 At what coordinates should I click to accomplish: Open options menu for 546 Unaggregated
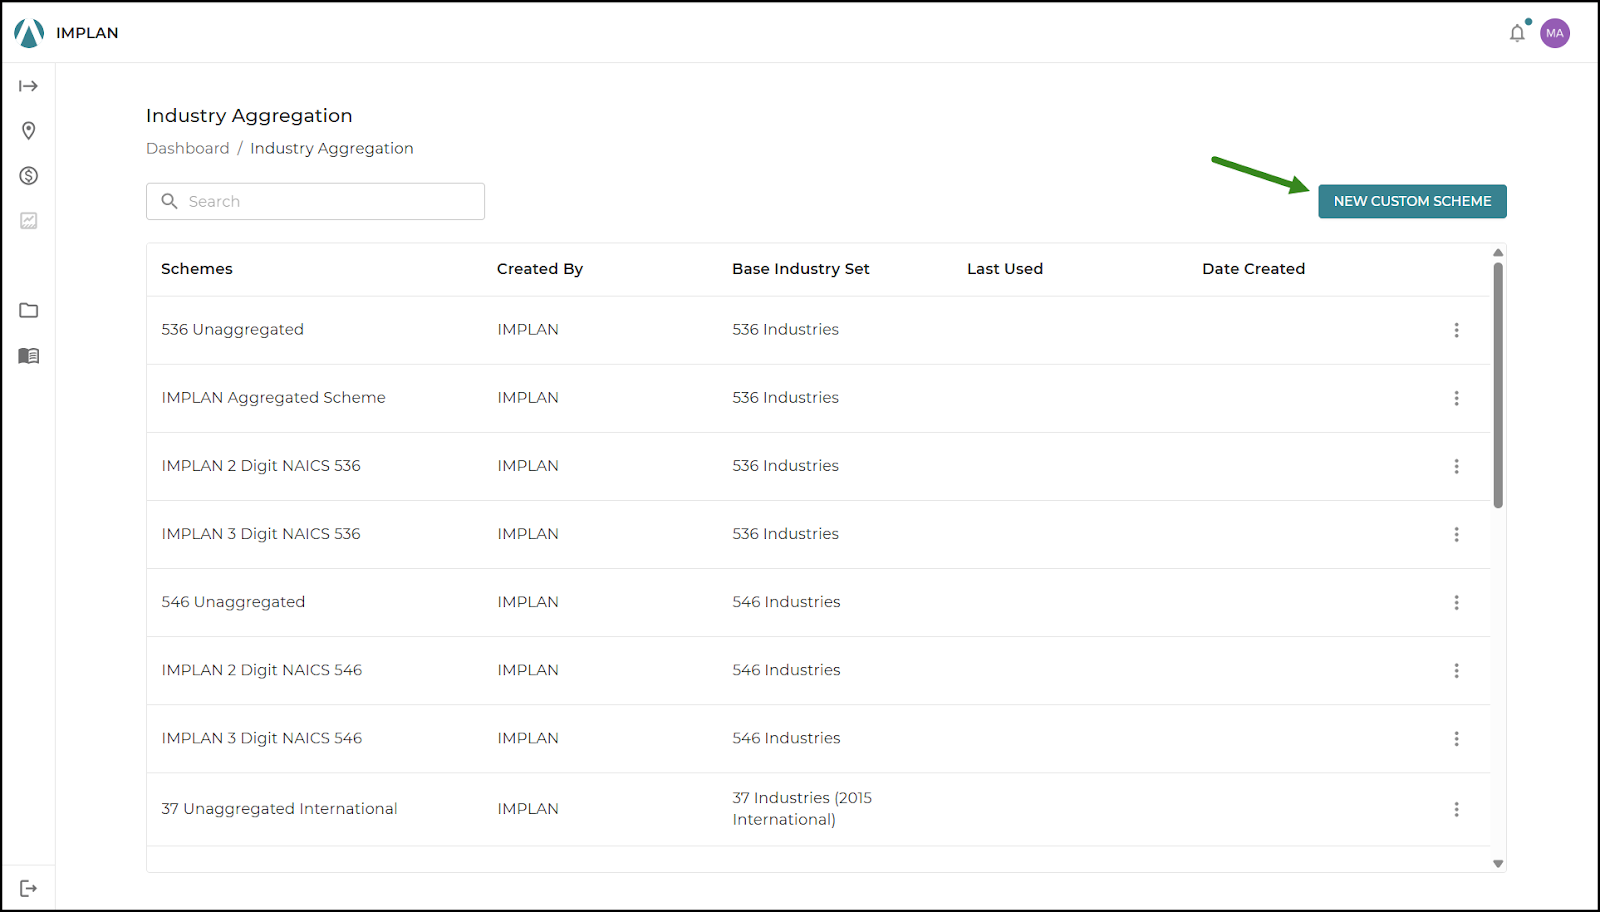click(x=1456, y=602)
